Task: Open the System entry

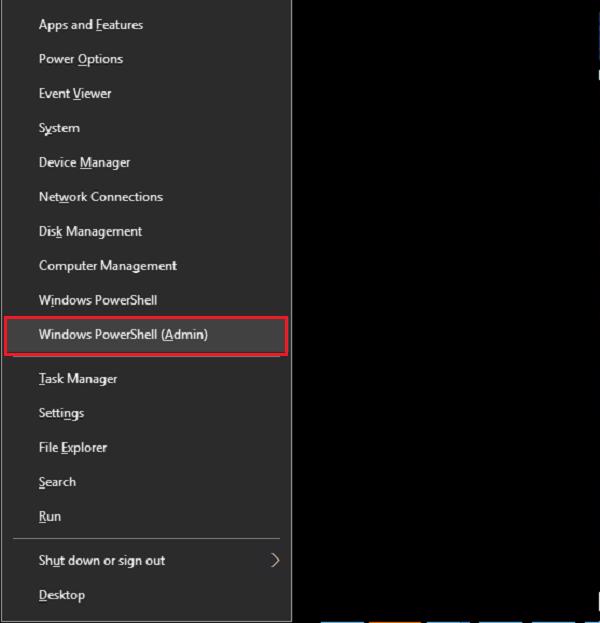Action: click(x=146, y=128)
